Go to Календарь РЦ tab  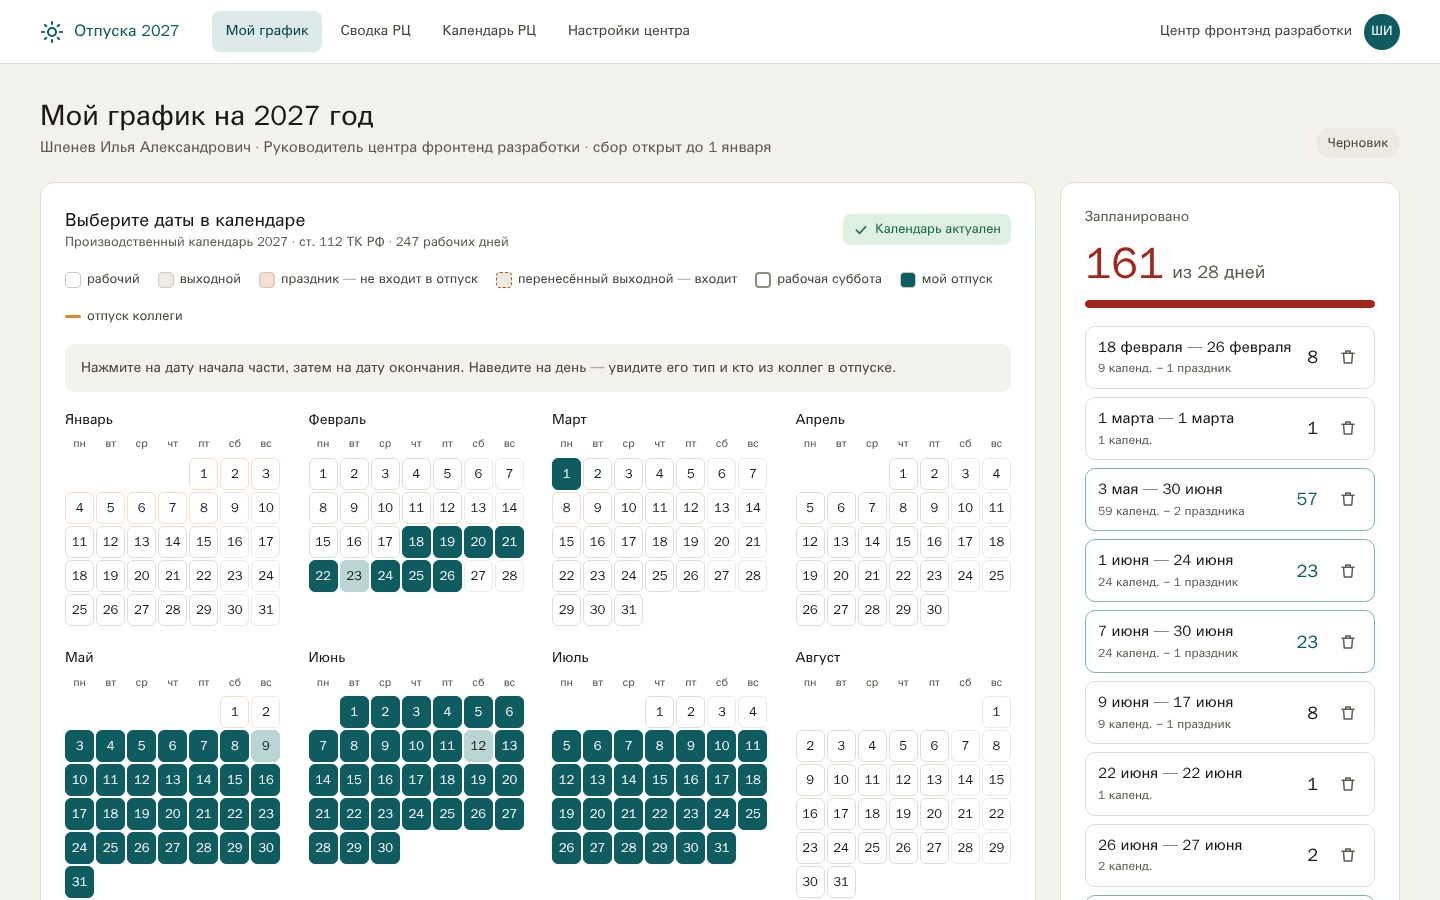[x=489, y=31]
